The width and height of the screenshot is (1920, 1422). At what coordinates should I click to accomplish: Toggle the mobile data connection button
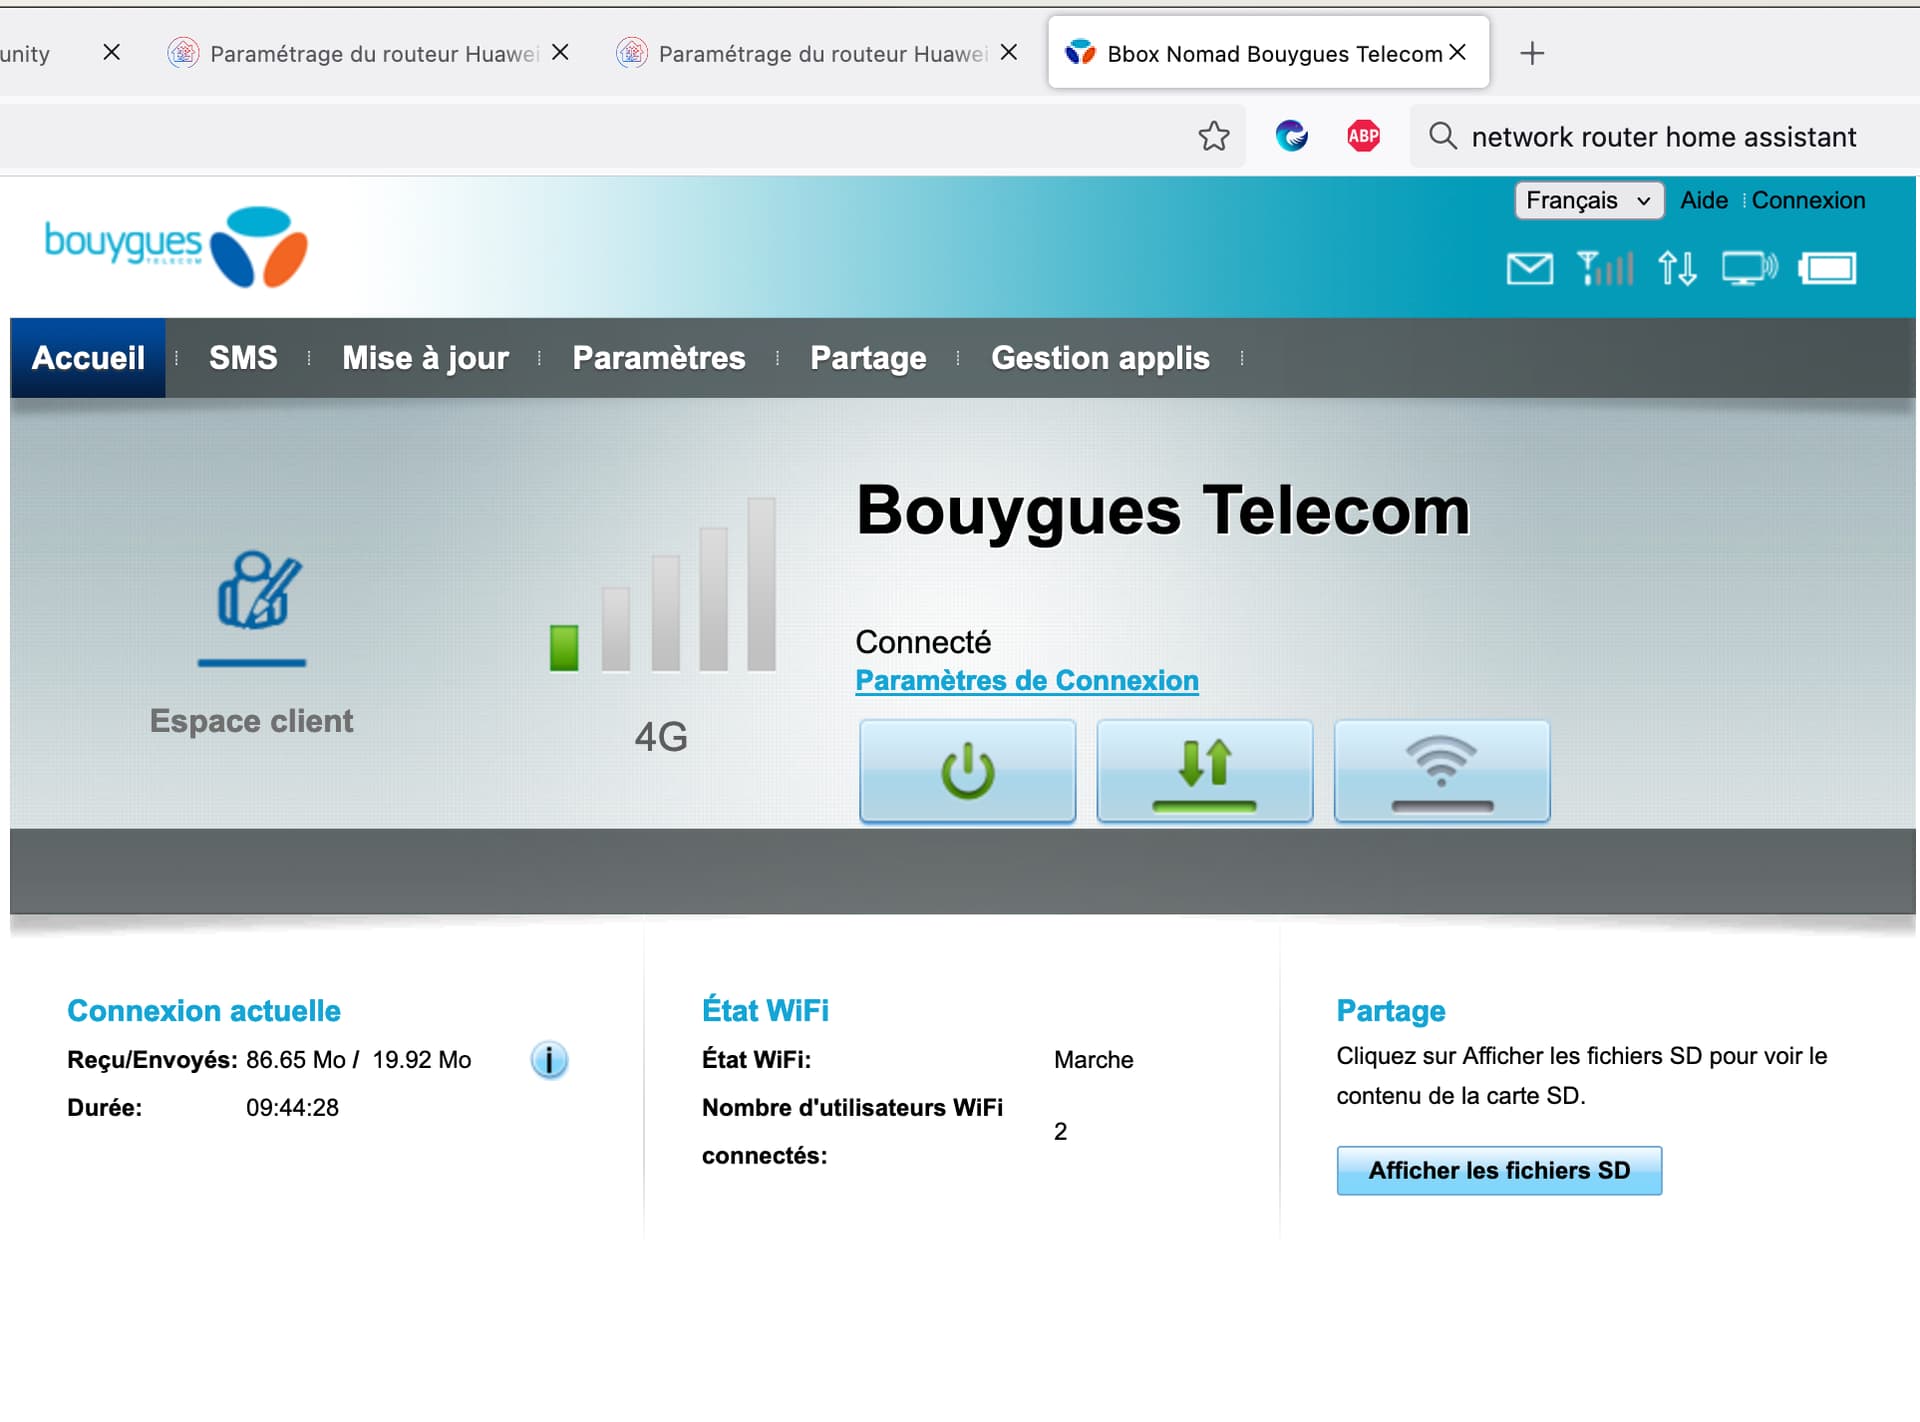1204,771
